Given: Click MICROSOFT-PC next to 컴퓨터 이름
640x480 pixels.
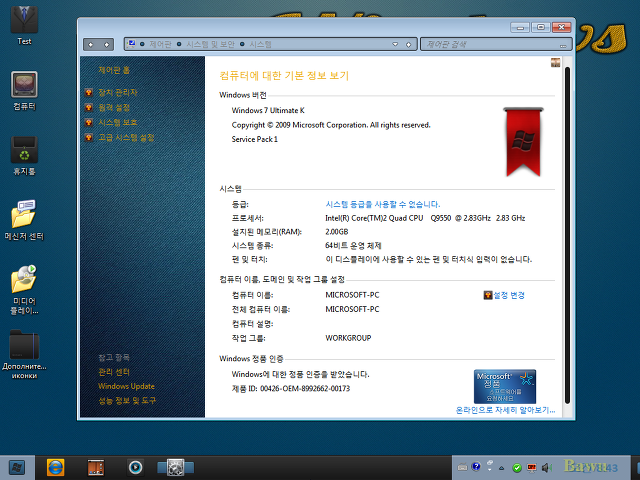Looking at the screenshot, I should click(352, 295).
